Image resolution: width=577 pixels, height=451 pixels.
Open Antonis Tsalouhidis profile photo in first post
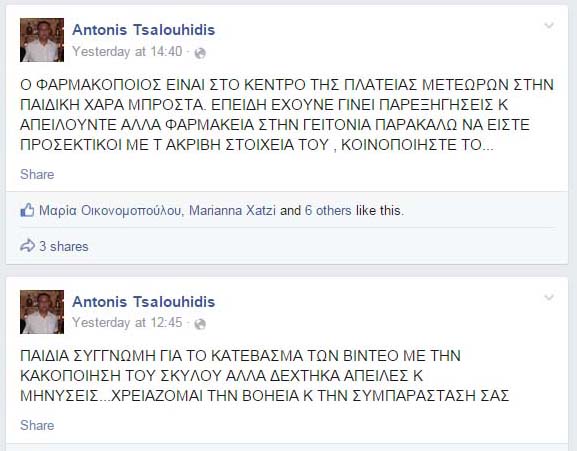tap(42, 40)
